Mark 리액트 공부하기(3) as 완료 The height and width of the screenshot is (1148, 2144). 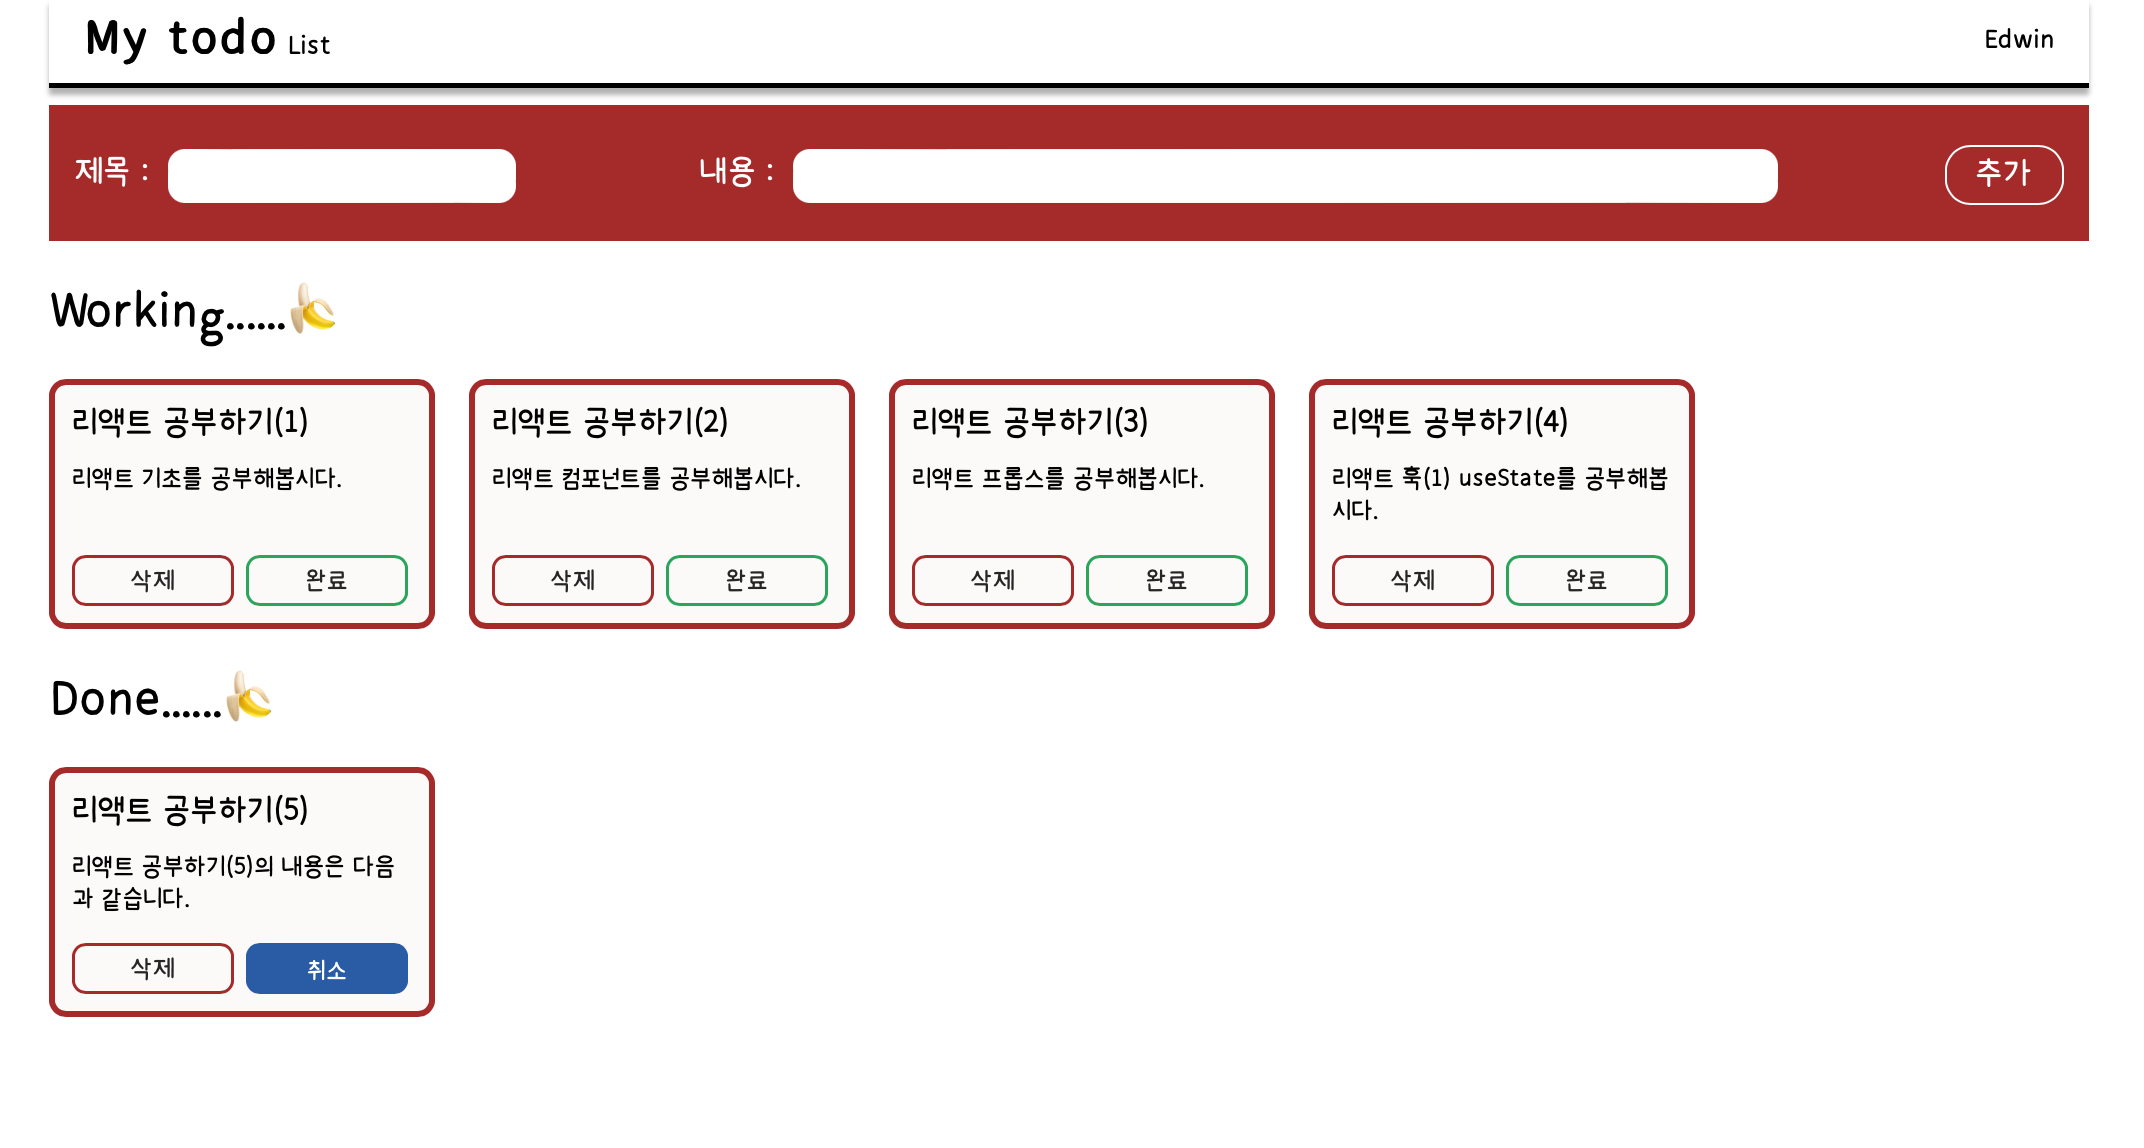coord(1167,580)
